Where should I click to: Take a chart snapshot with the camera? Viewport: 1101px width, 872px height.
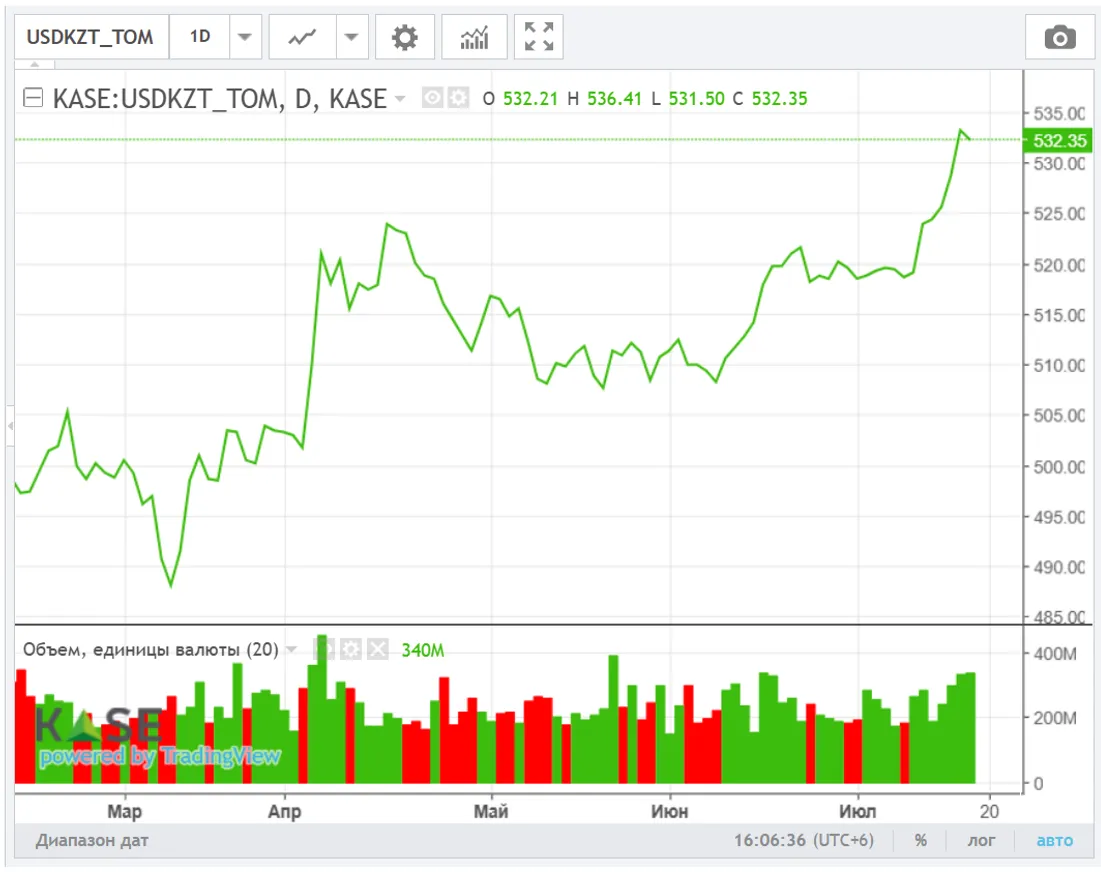point(1059,38)
